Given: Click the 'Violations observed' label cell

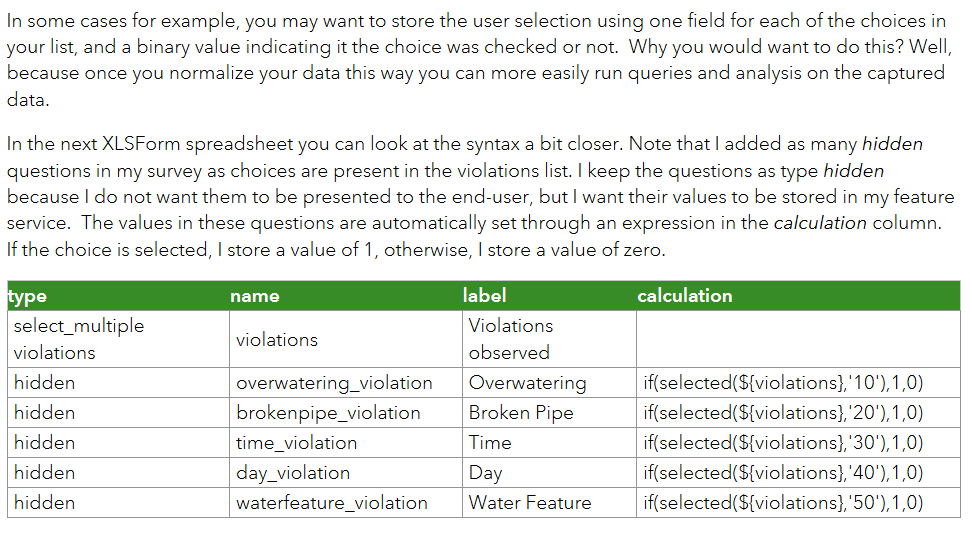Looking at the screenshot, I should coord(549,339).
